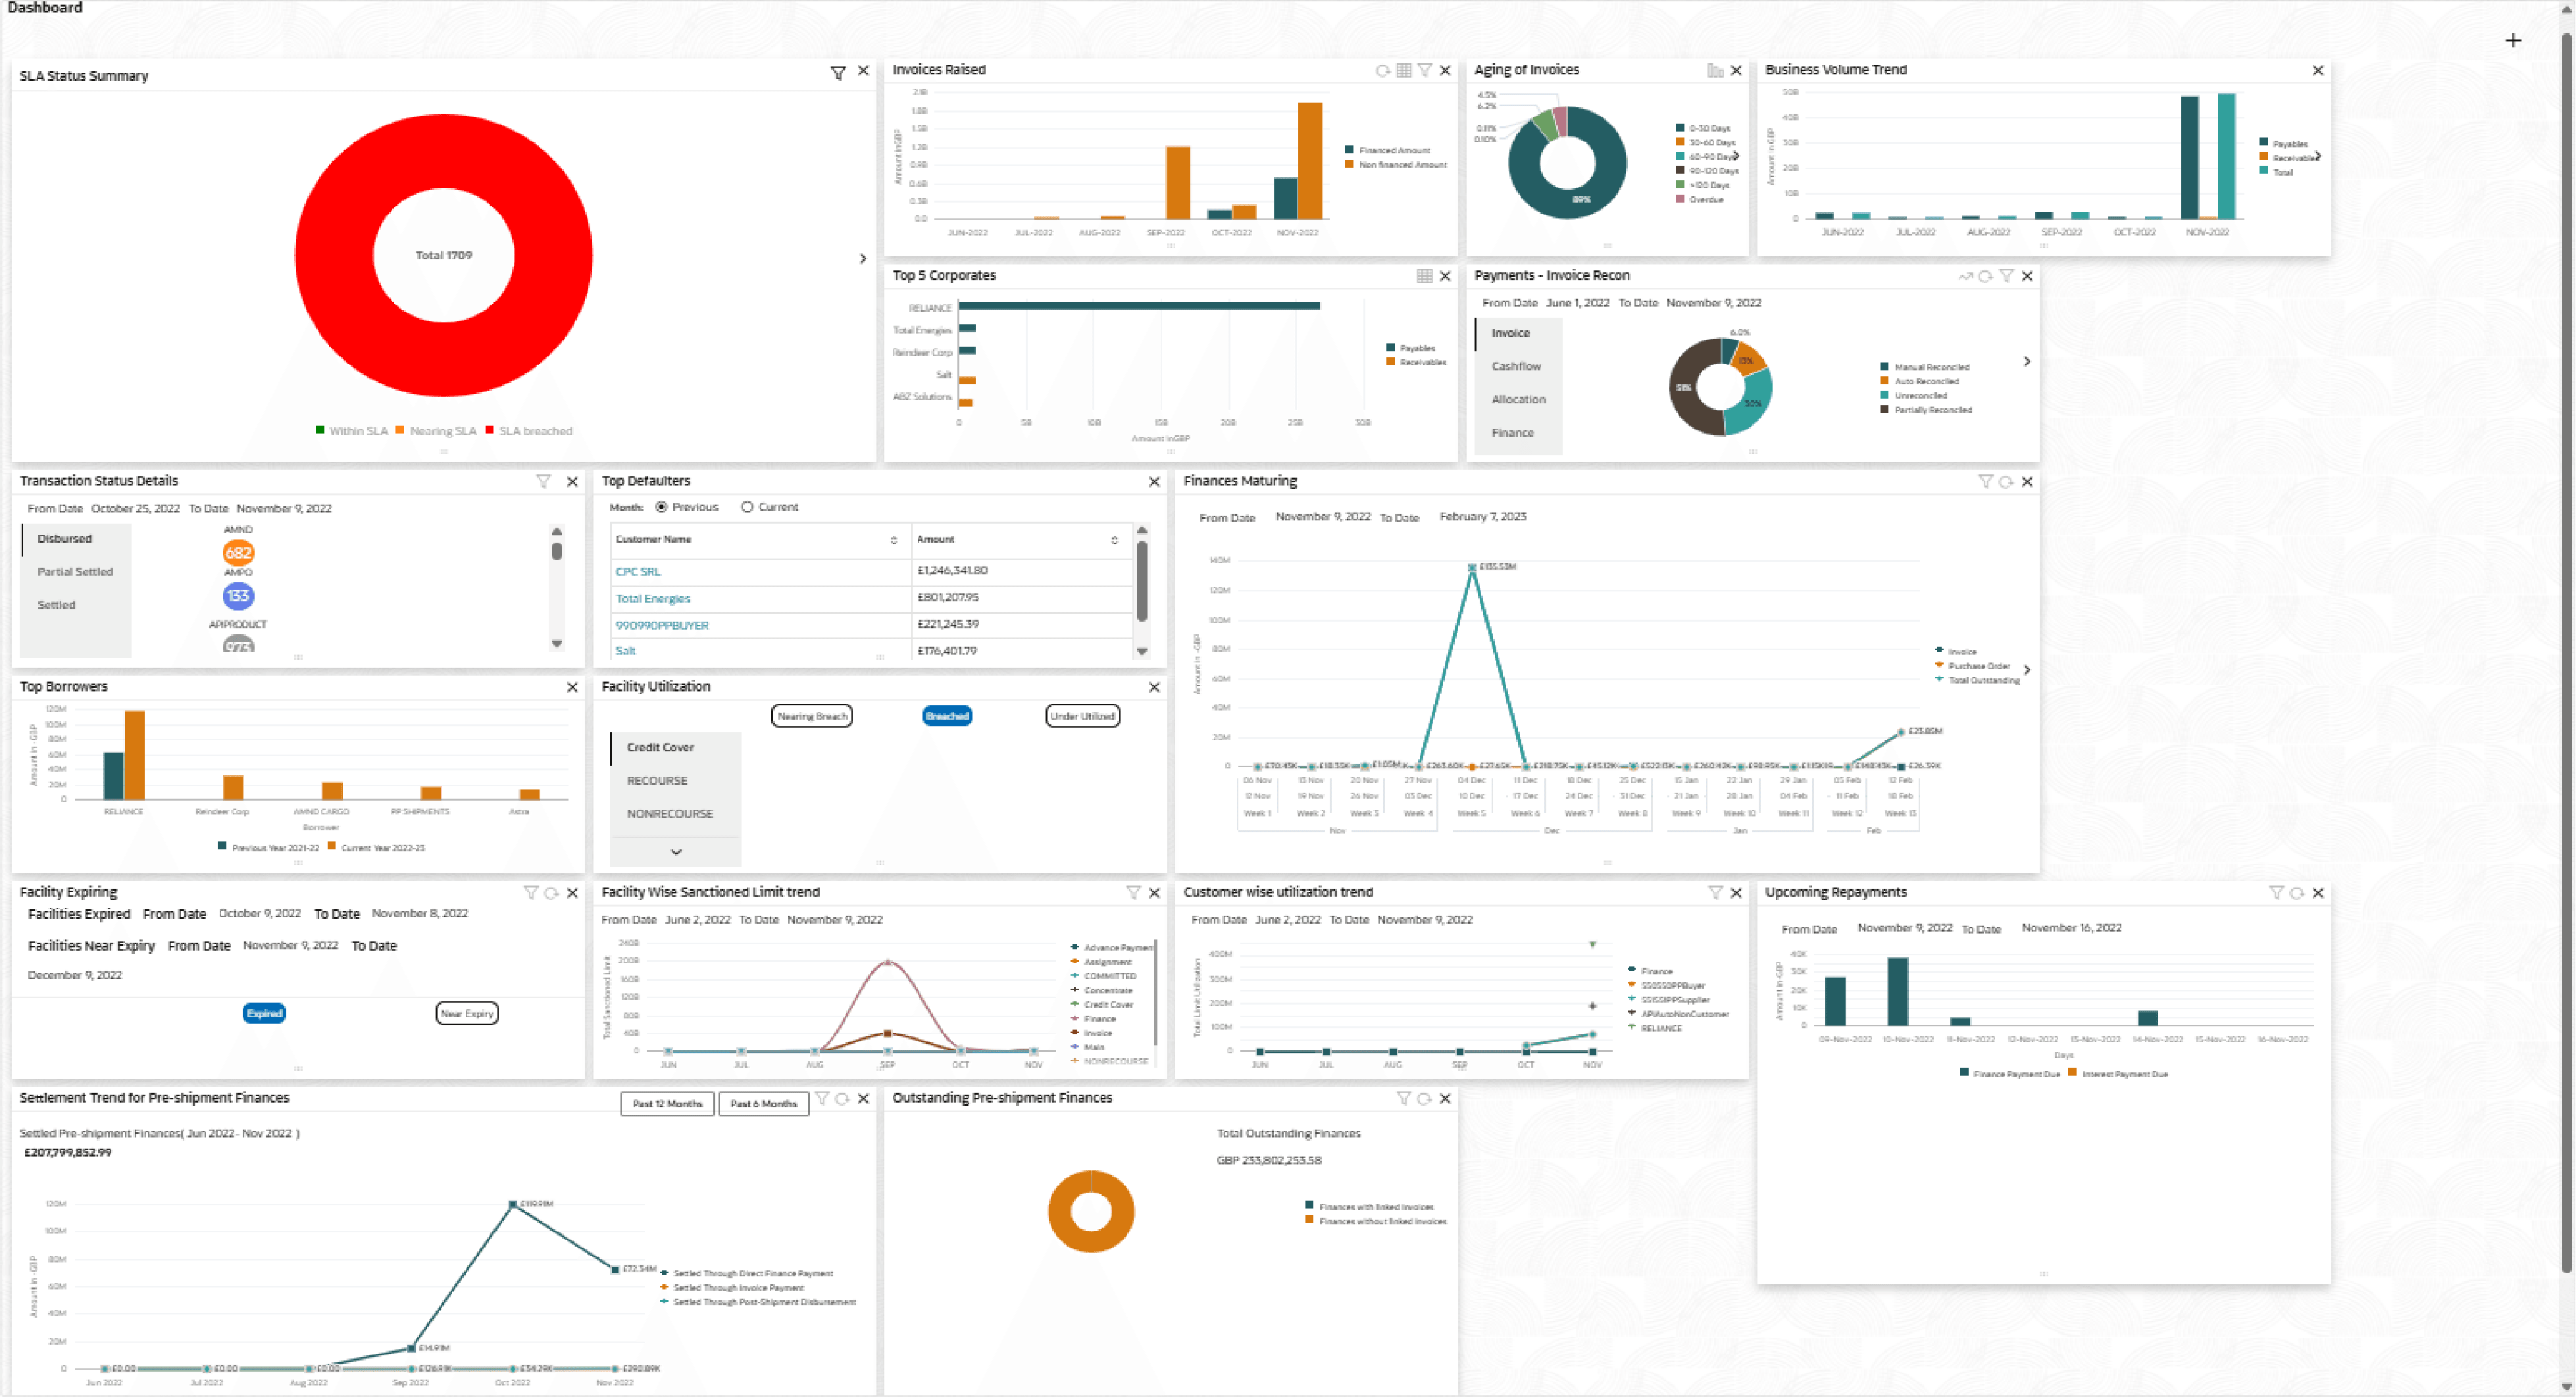Refresh the Finances Maturing widget

pos(2006,482)
